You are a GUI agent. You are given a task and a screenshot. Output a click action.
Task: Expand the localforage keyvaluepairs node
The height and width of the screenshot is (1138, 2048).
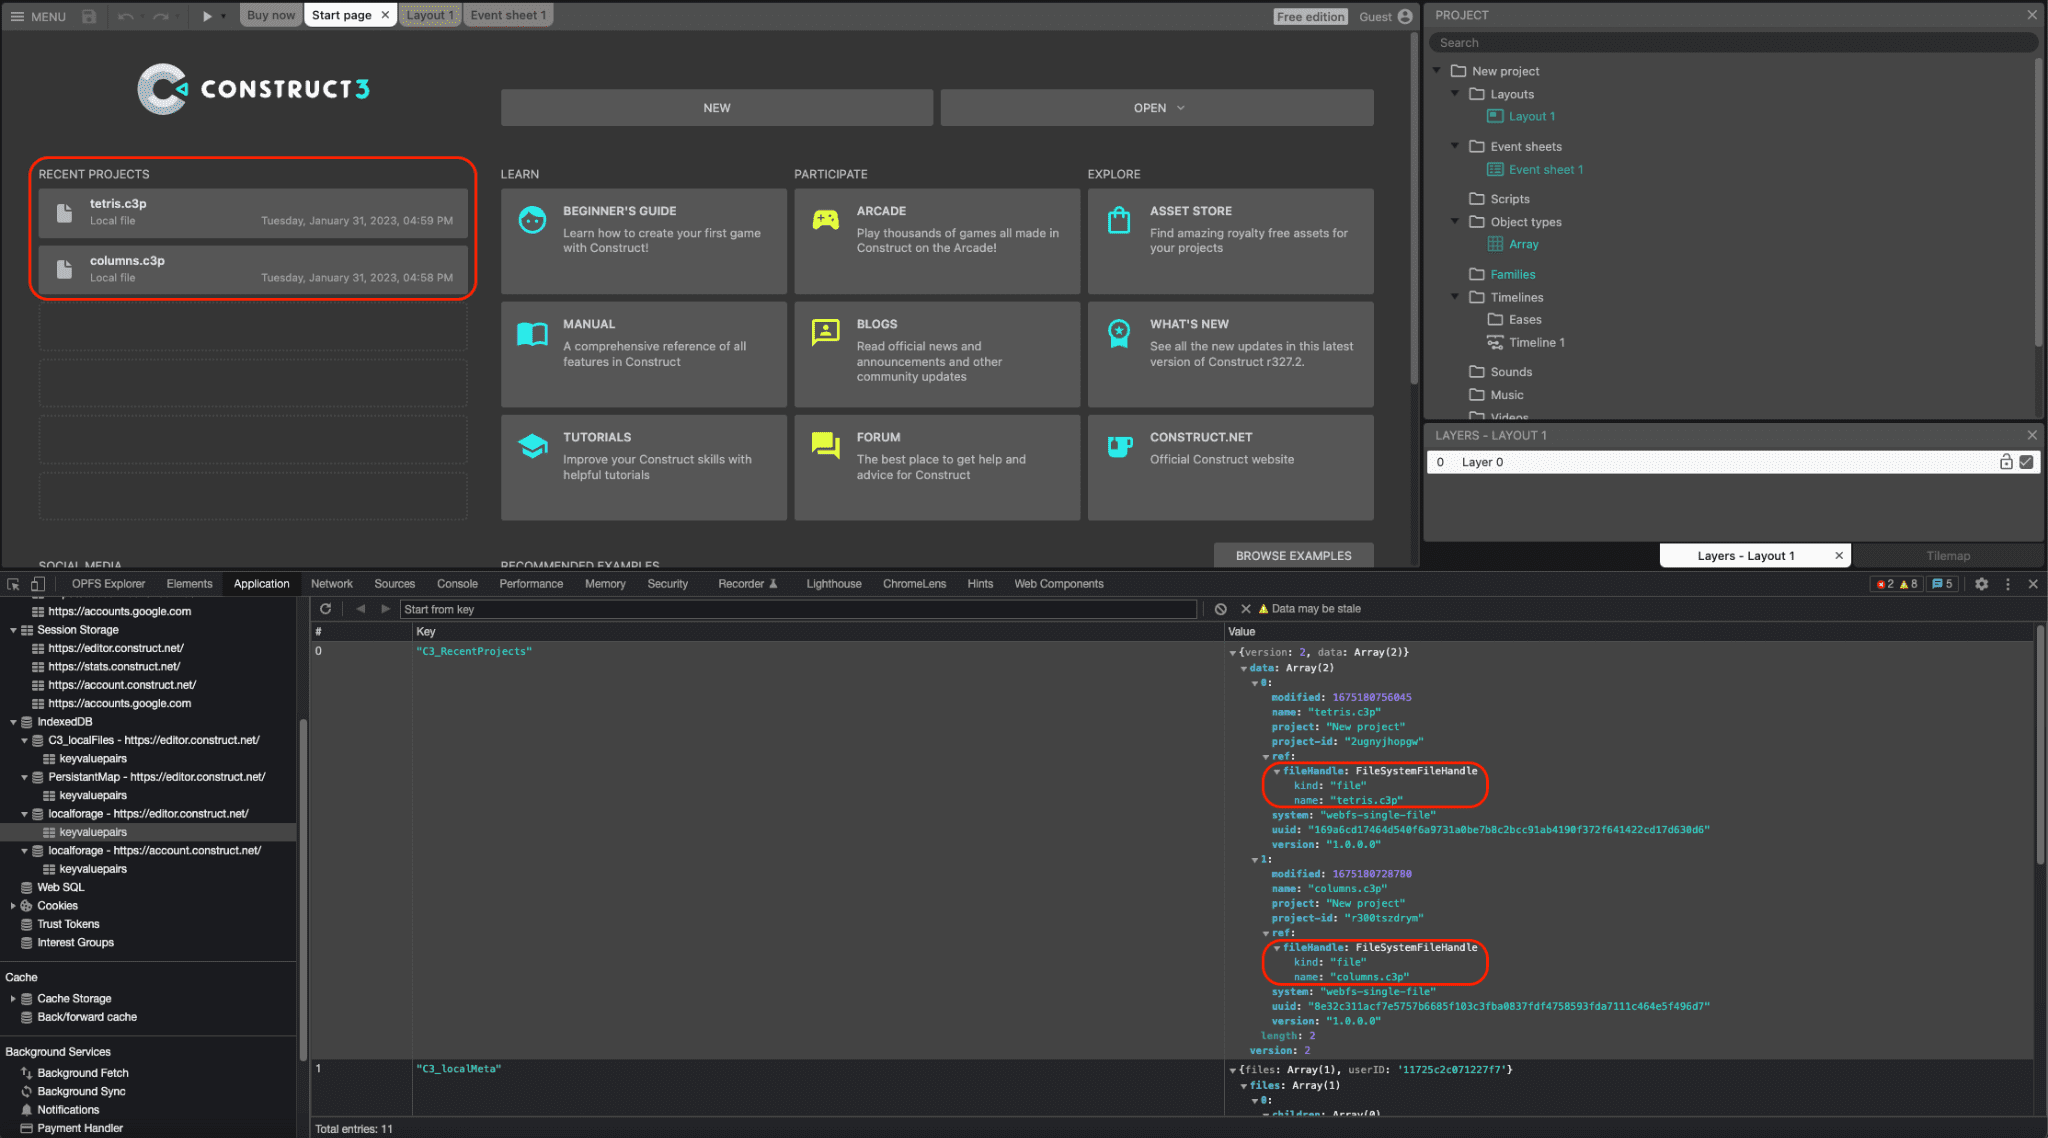click(x=91, y=831)
